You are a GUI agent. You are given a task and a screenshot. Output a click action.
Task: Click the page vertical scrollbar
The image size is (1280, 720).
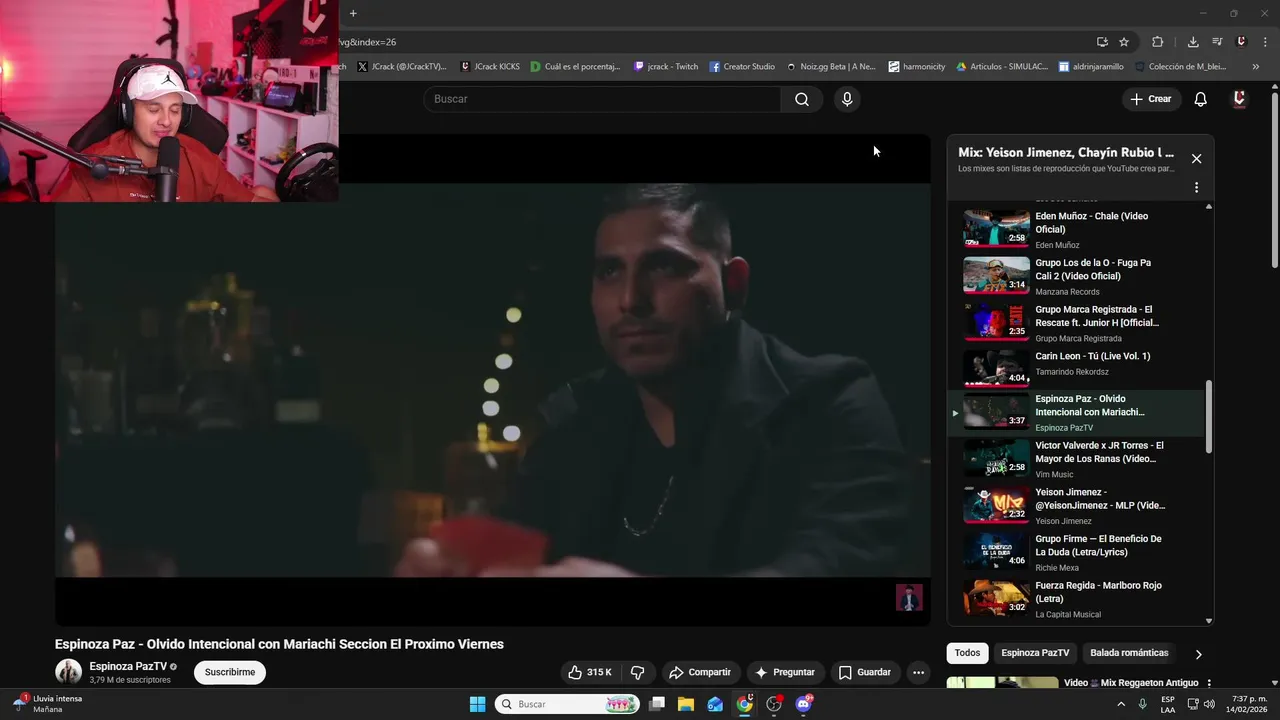click(x=1274, y=180)
